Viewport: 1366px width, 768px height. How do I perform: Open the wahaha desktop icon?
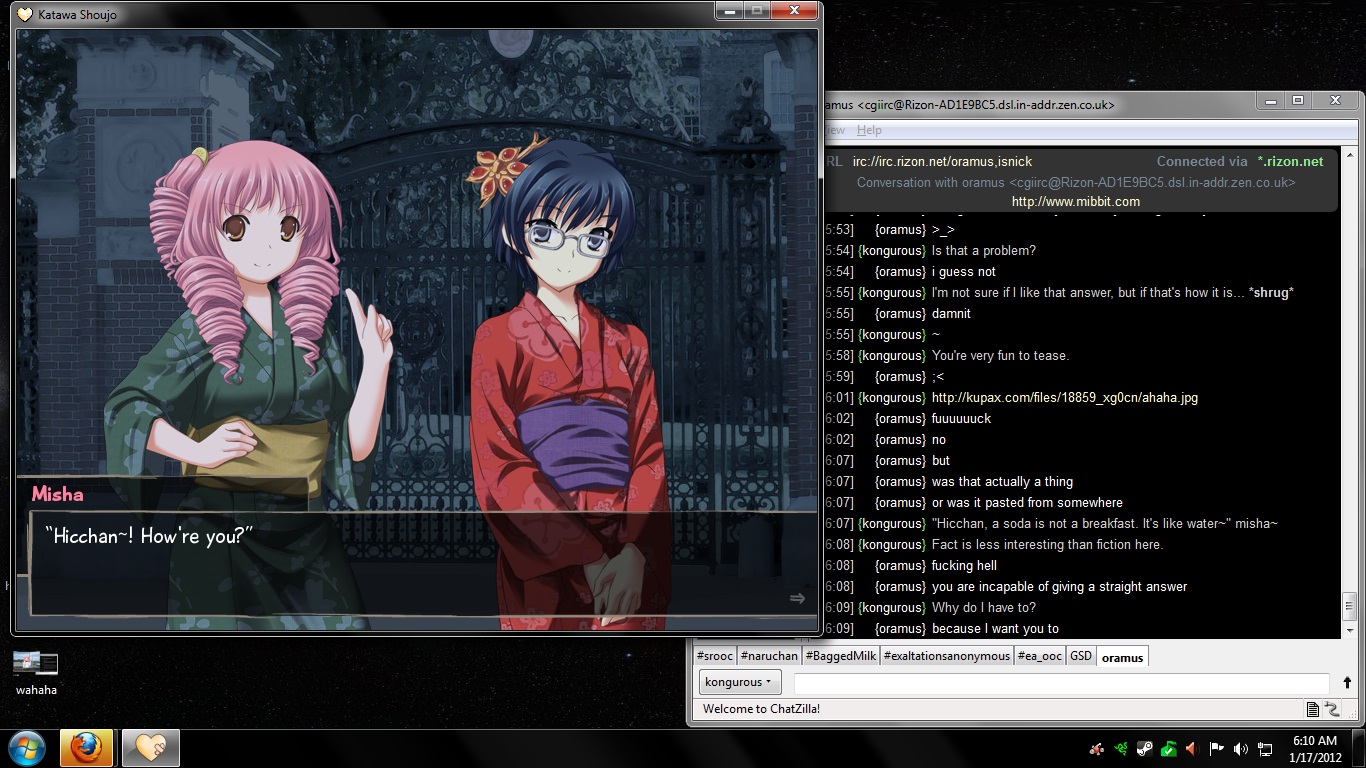tap(36, 673)
